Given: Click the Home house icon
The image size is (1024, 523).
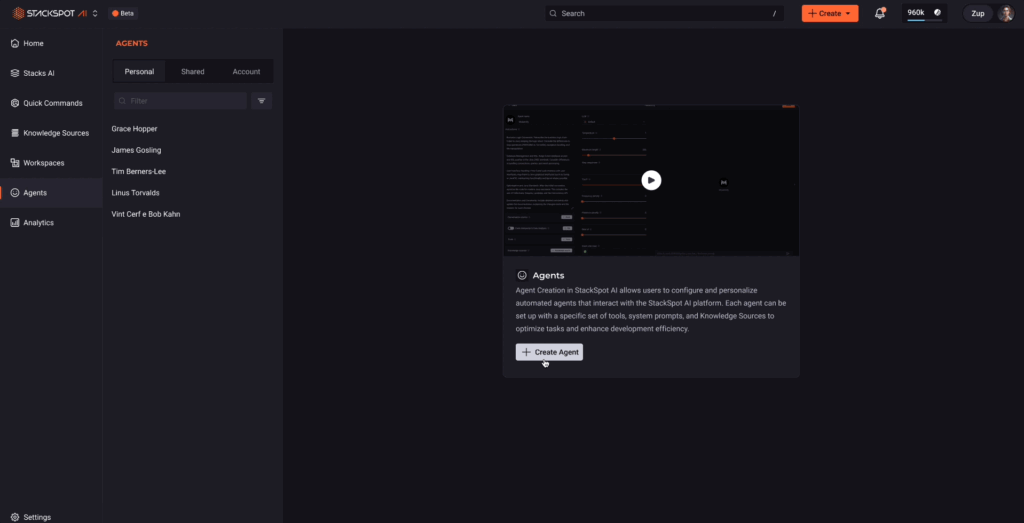Looking at the screenshot, I should click(x=15, y=43).
